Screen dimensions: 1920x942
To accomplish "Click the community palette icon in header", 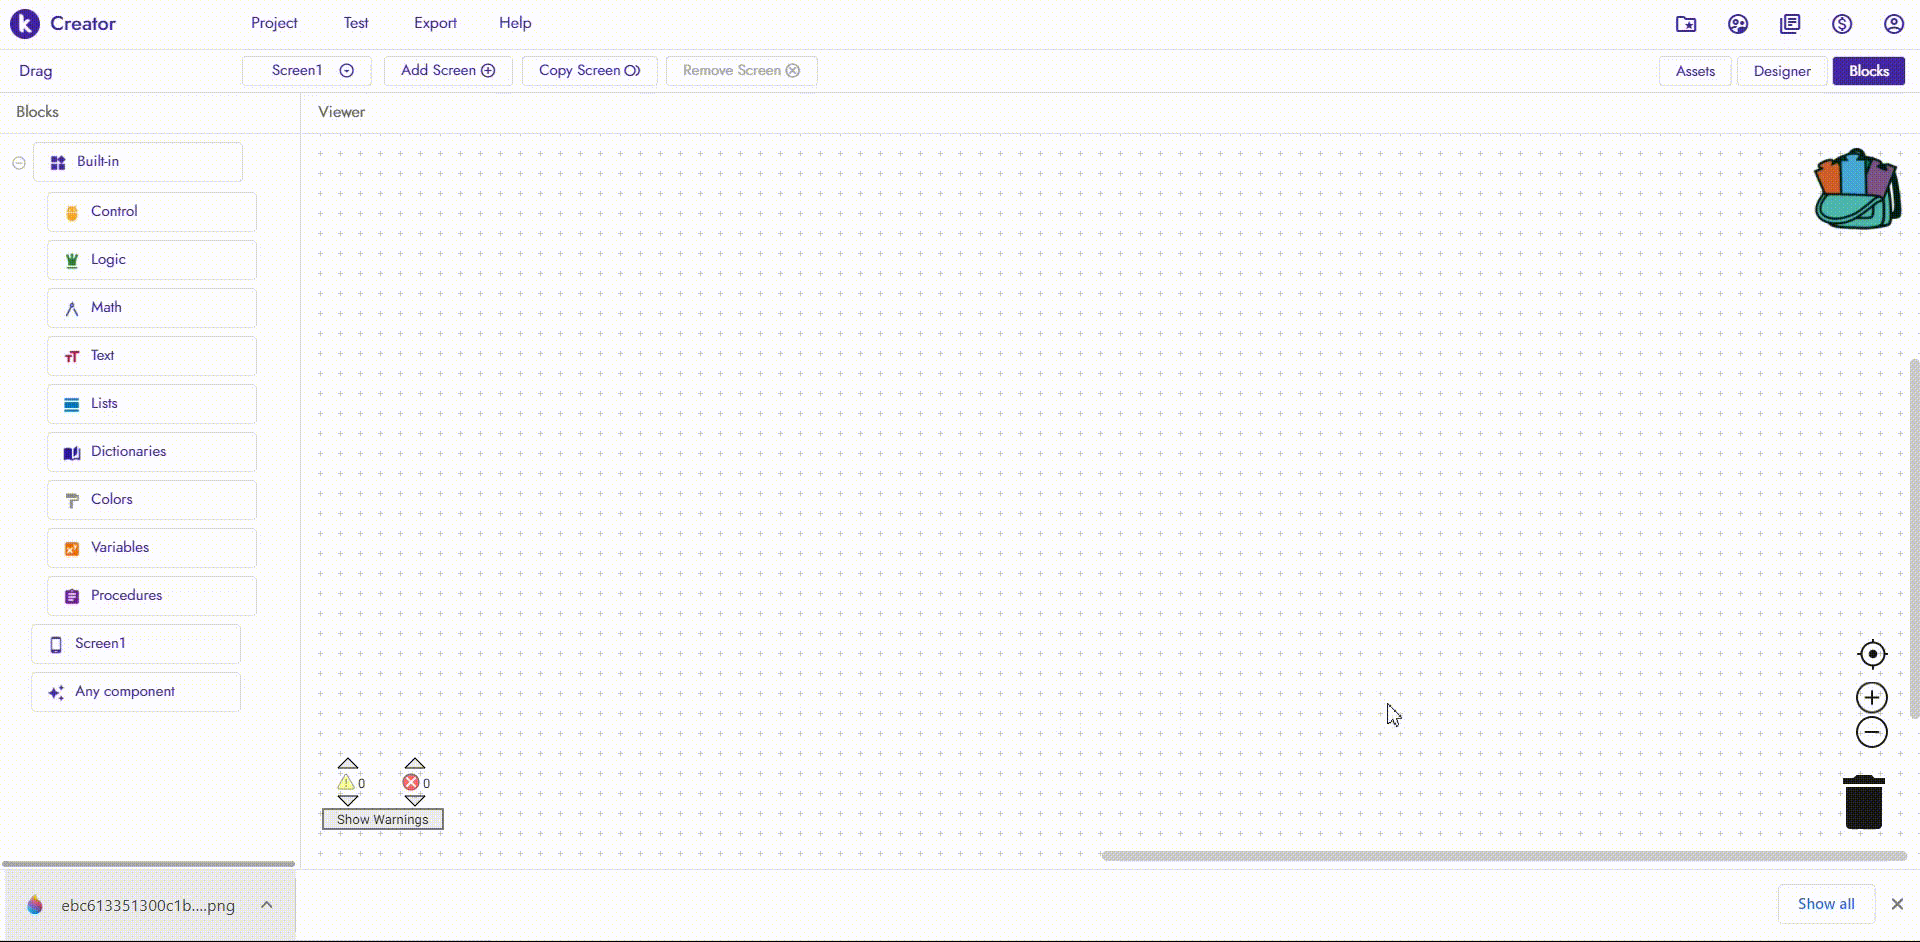I will (1738, 24).
